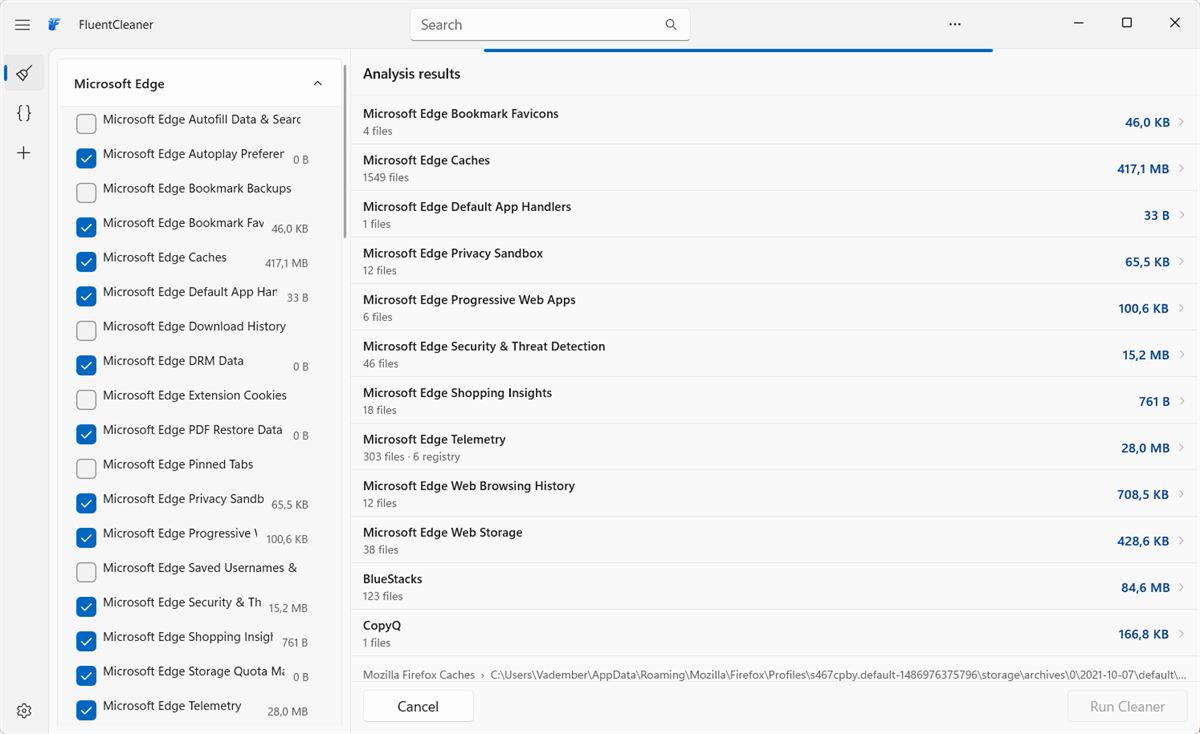The height and width of the screenshot is (734, 1200).
Task: Select the BlueStacks result title
Action: (392, 579)
